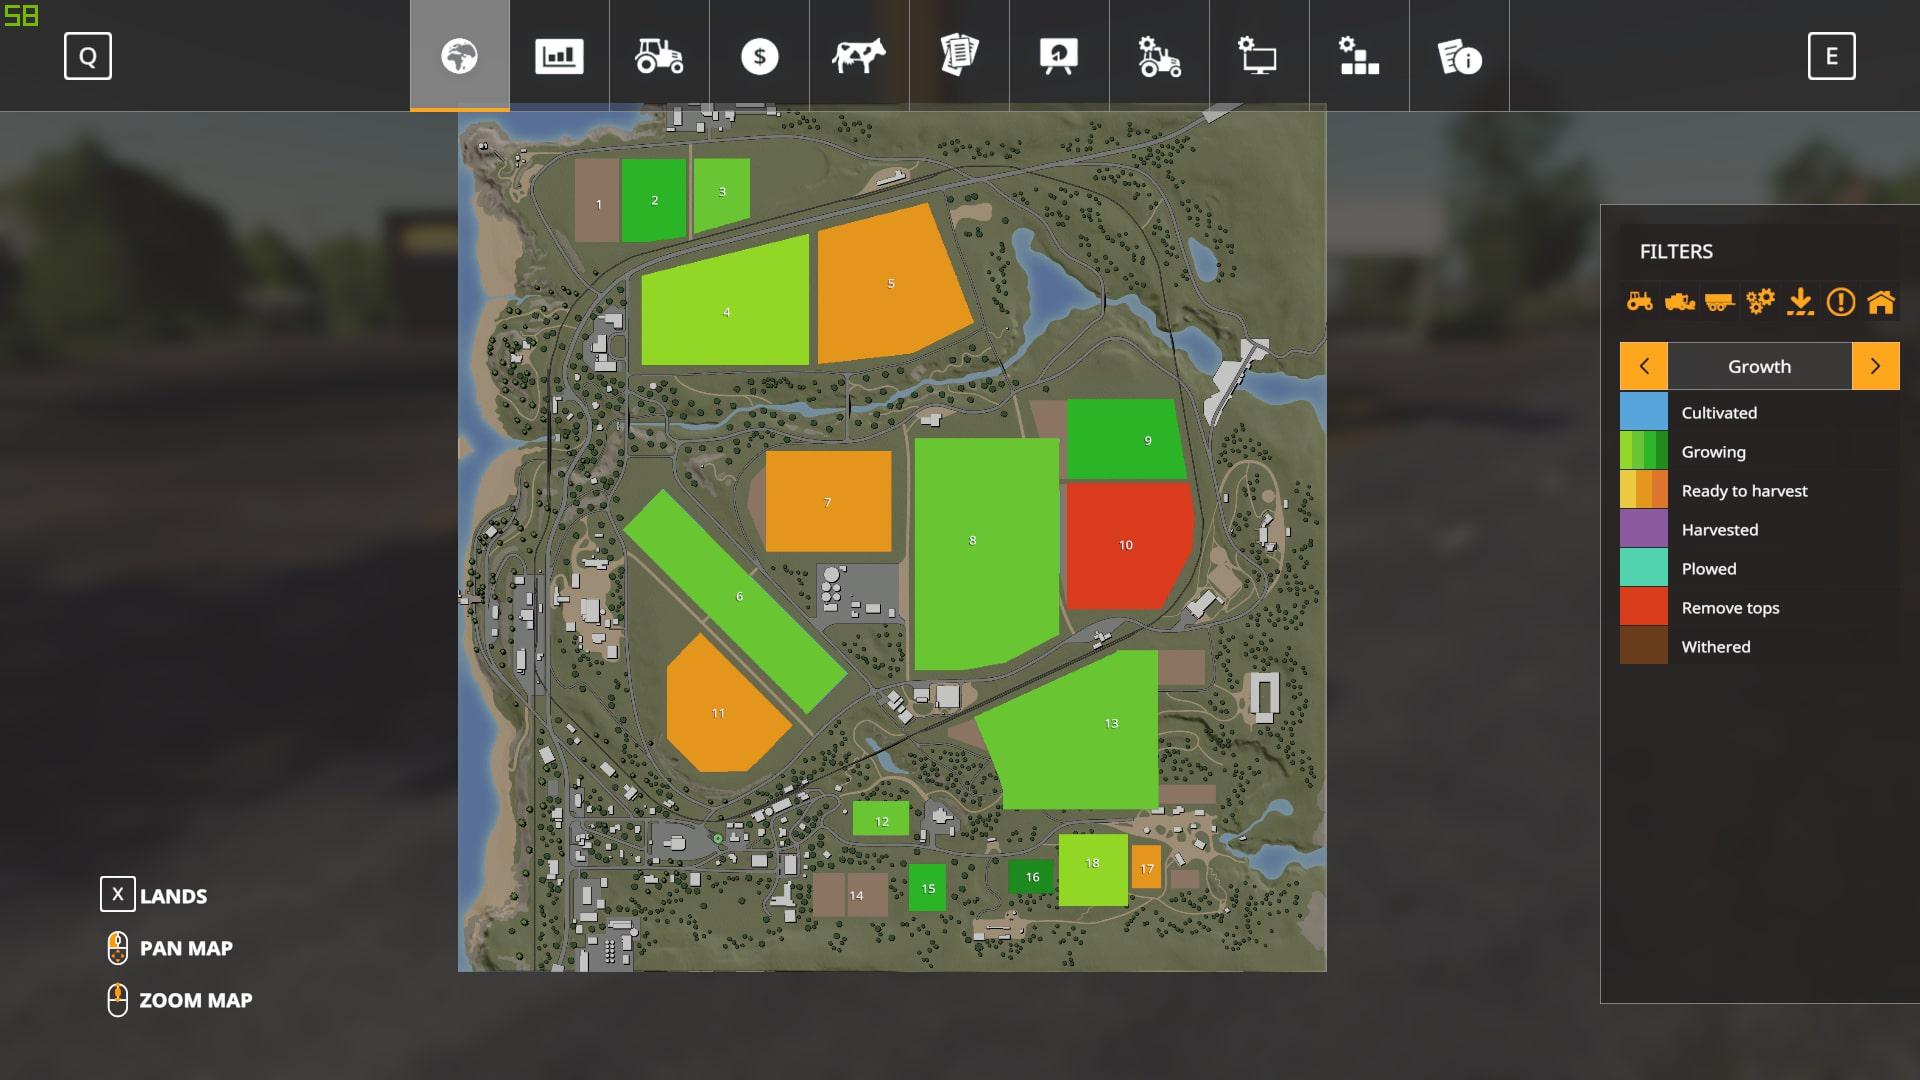Open the game settings monitor tab
Screen dimensions: 1920x1080
(x=1258, y=56)
